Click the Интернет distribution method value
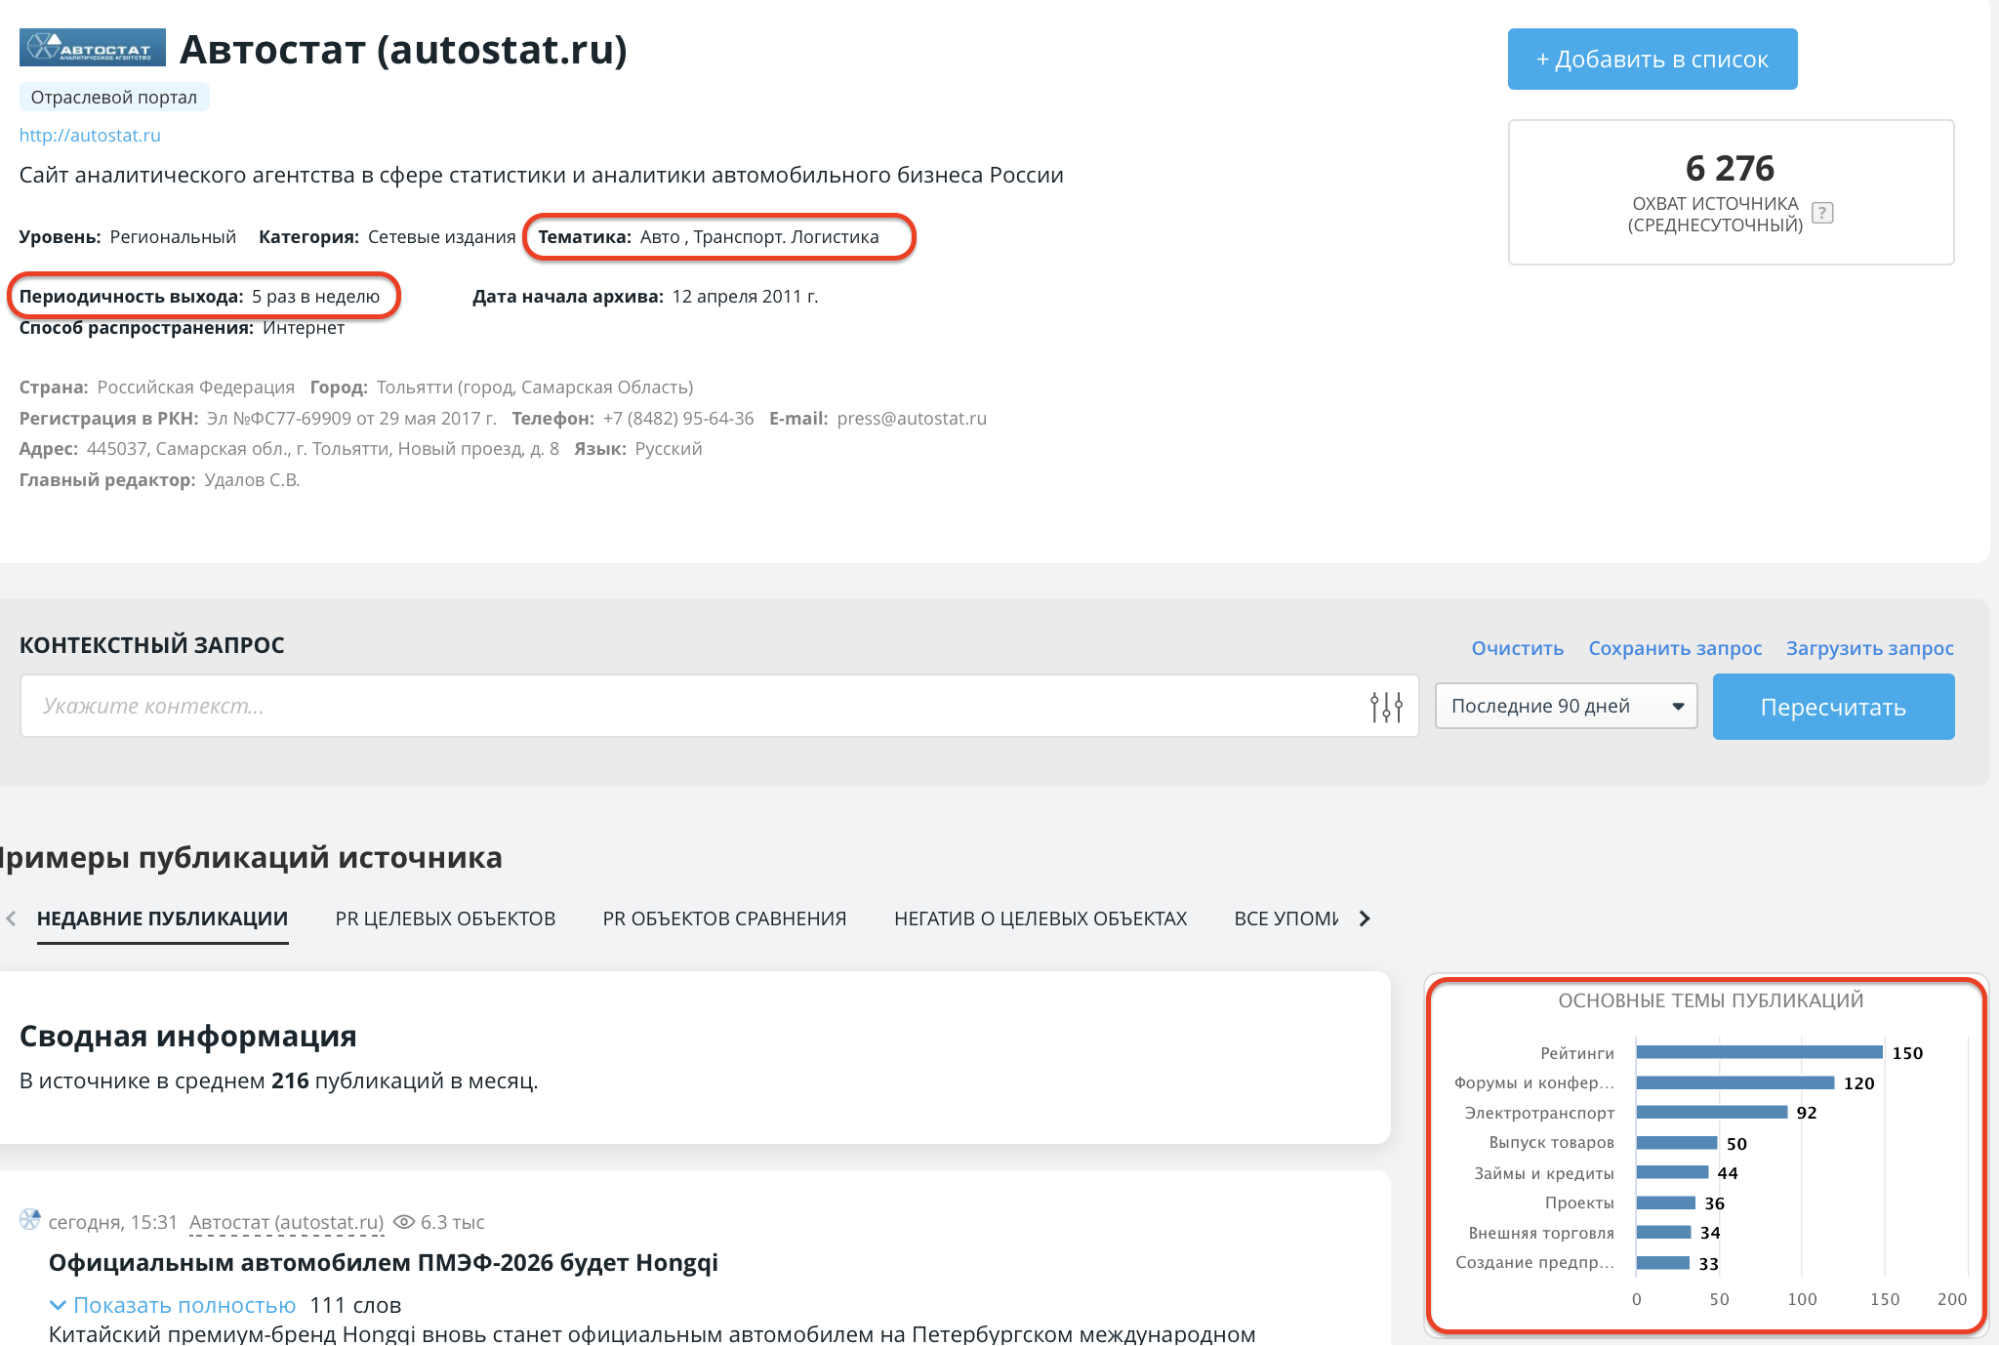The width and height of the screenshot is (1999, 1346). 303,328
